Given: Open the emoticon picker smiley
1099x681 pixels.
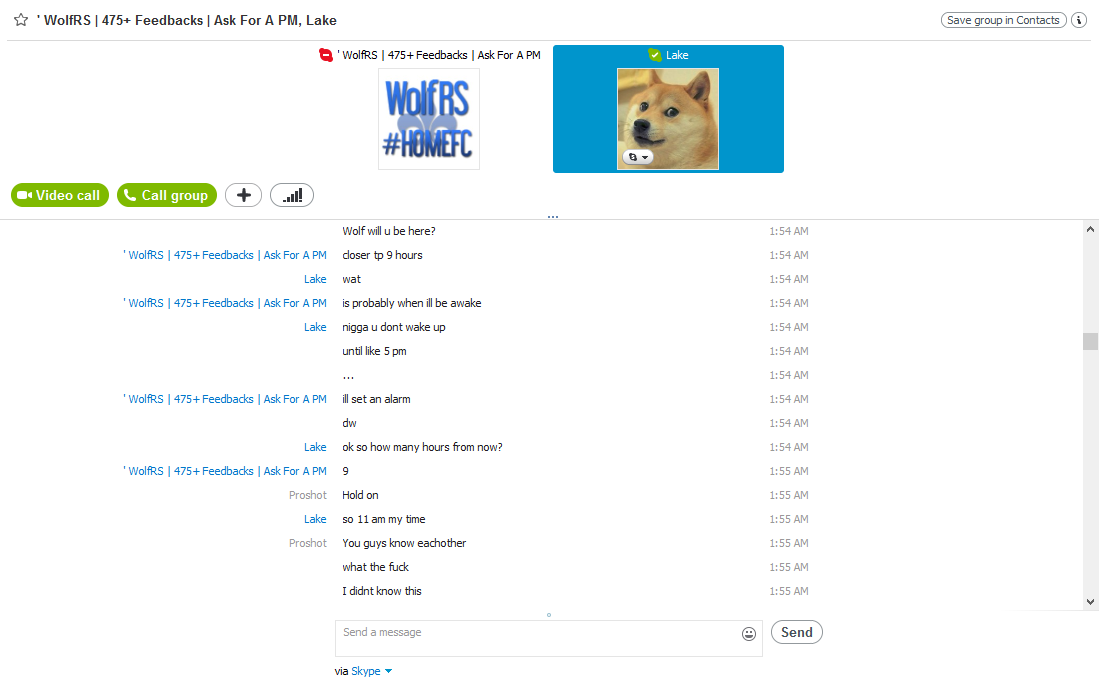Looking at the screenshot, I should (749, 634).
